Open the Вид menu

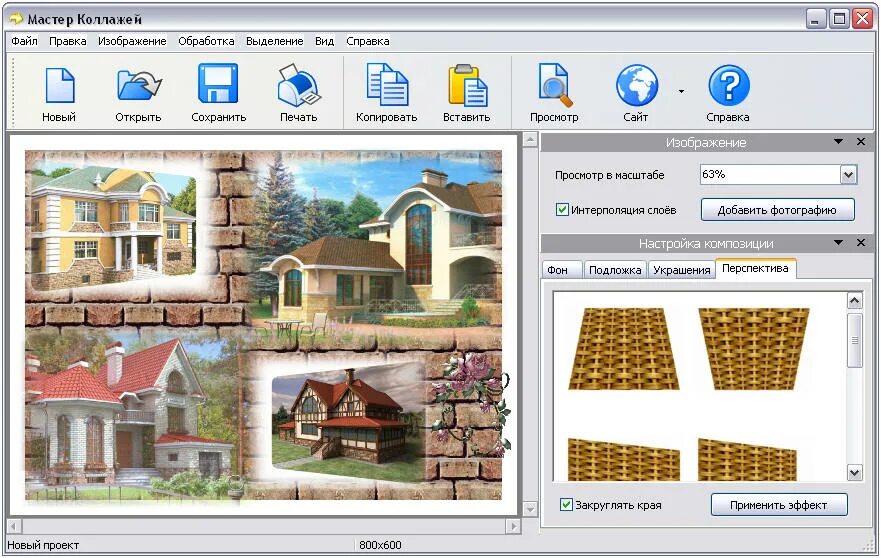point(325,41)
